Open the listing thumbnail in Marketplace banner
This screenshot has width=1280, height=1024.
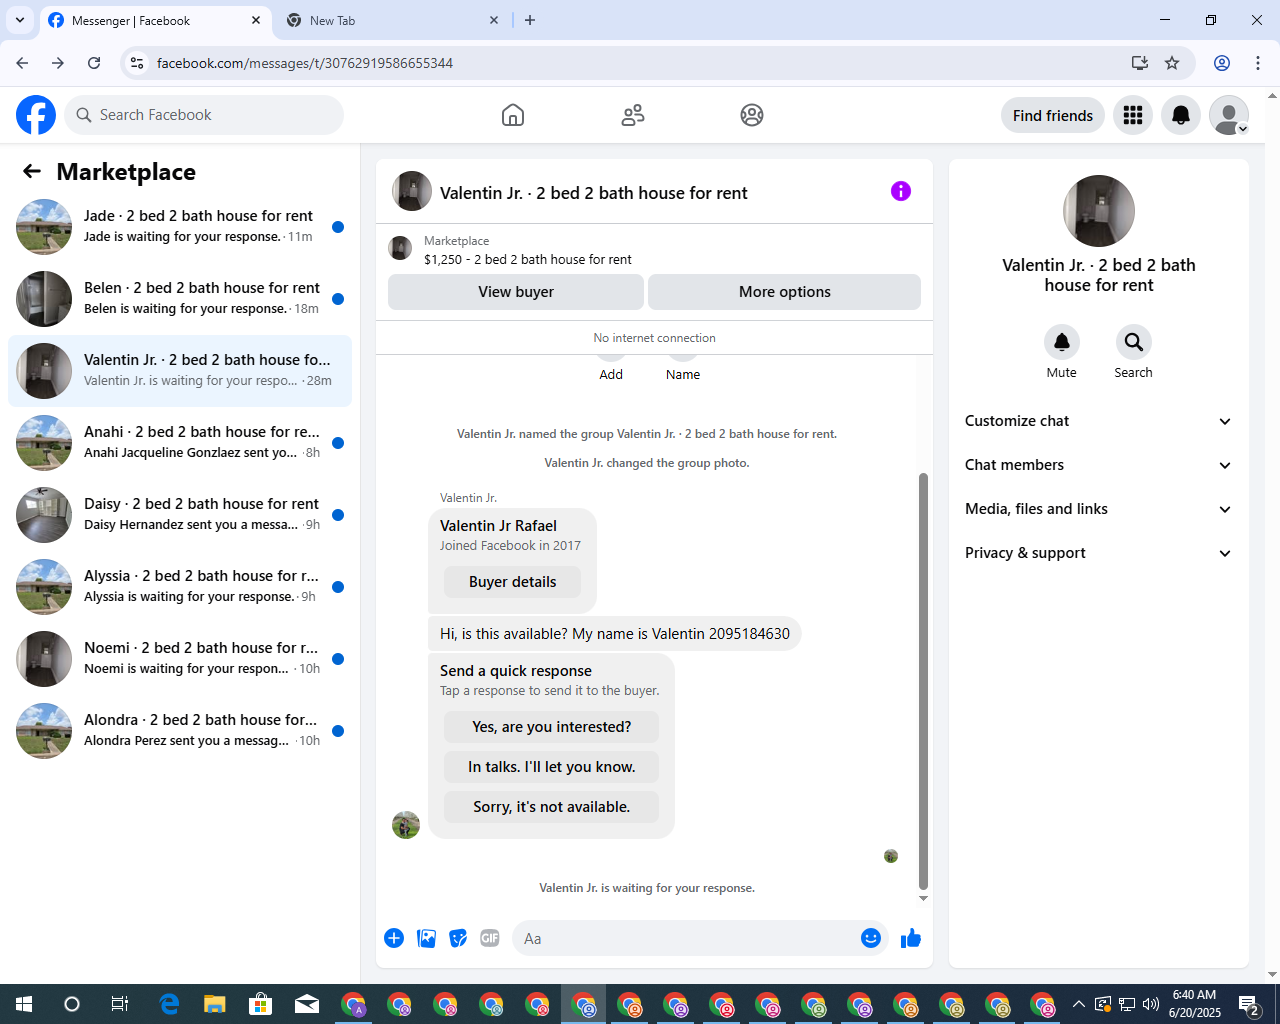(400, 248)
